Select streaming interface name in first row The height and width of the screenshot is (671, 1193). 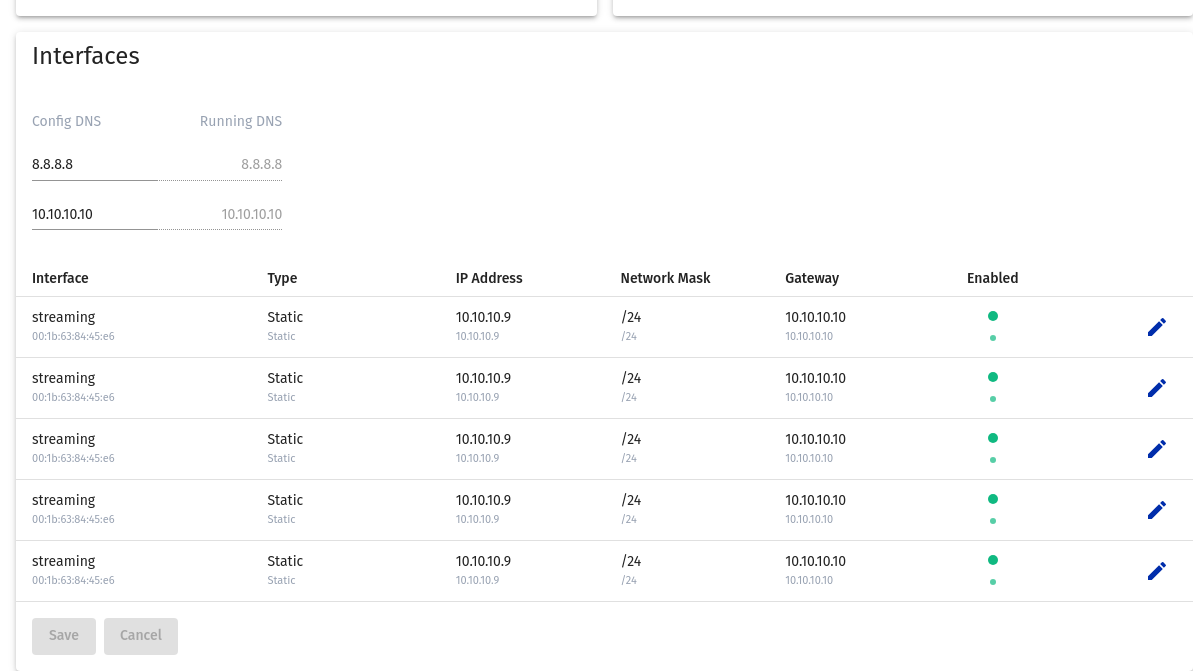tap(63, 317)
